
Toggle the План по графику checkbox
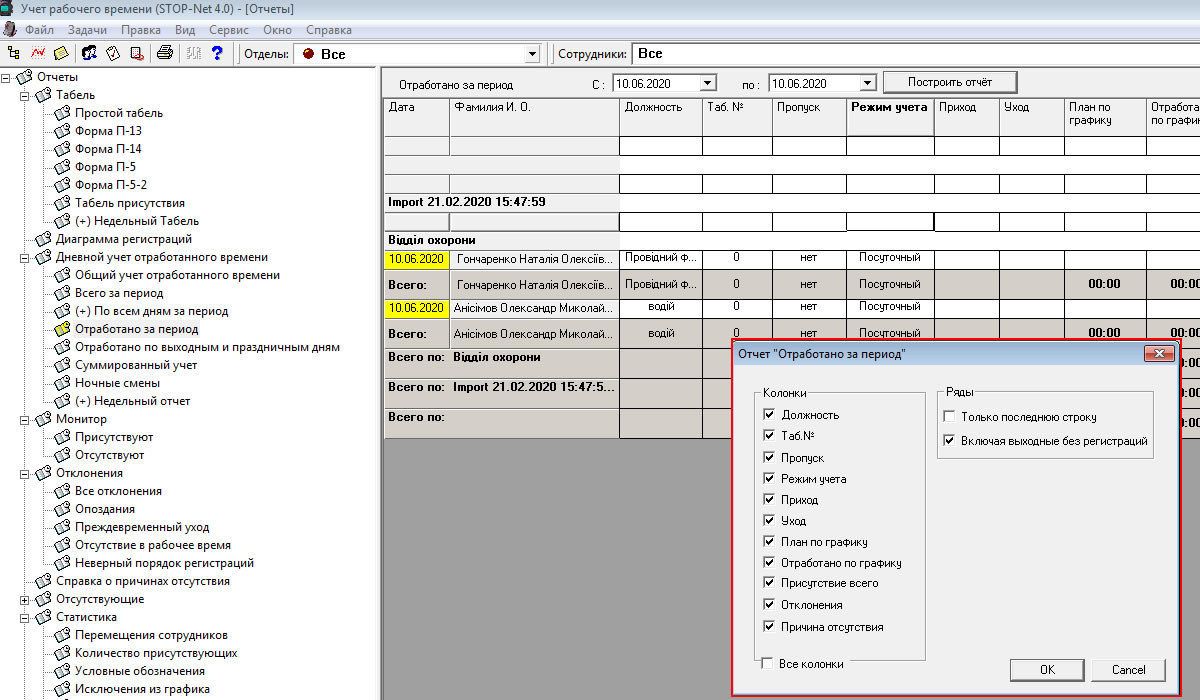[x=769, y=541]
